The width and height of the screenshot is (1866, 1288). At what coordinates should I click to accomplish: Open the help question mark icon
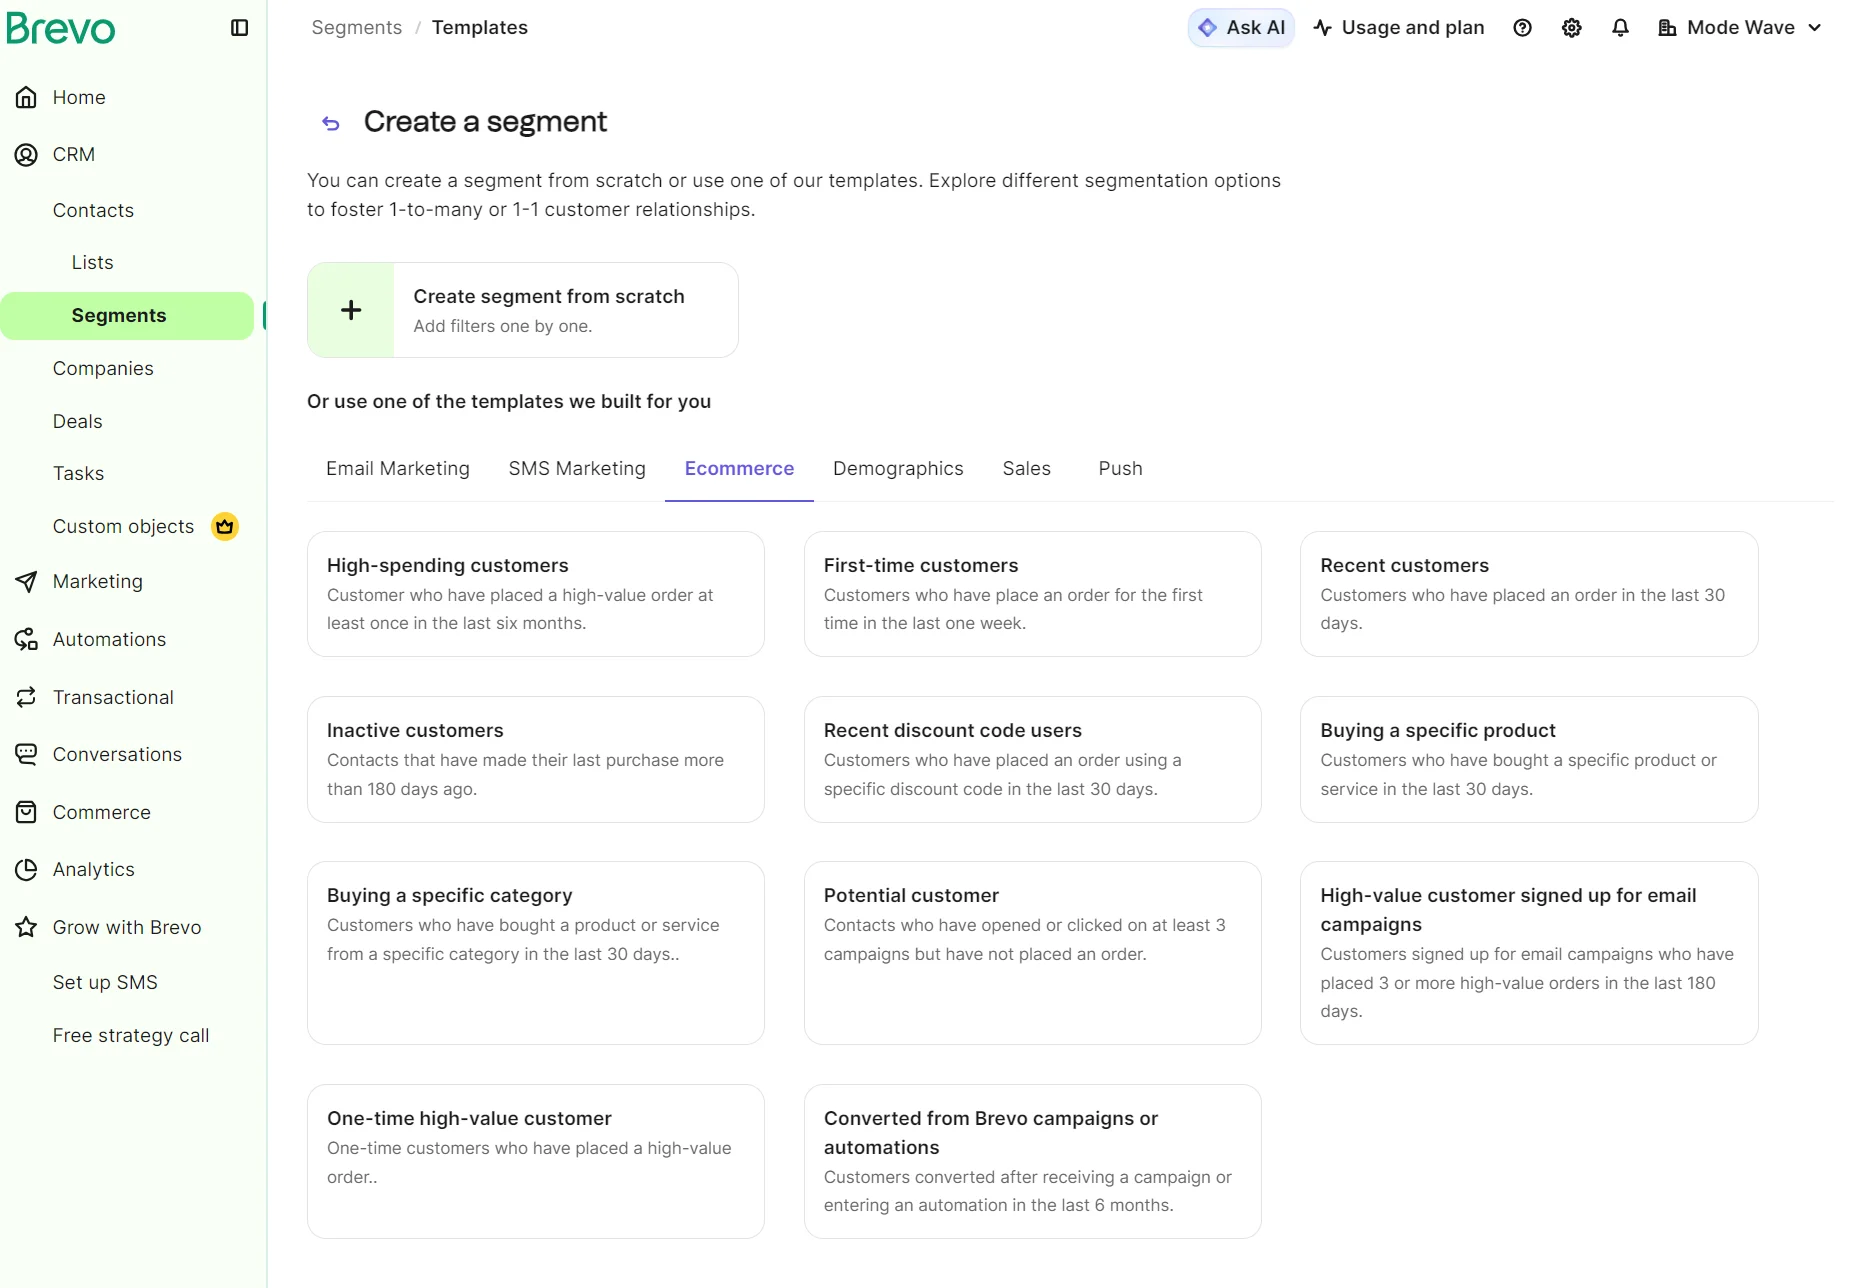pos(1522,28)
